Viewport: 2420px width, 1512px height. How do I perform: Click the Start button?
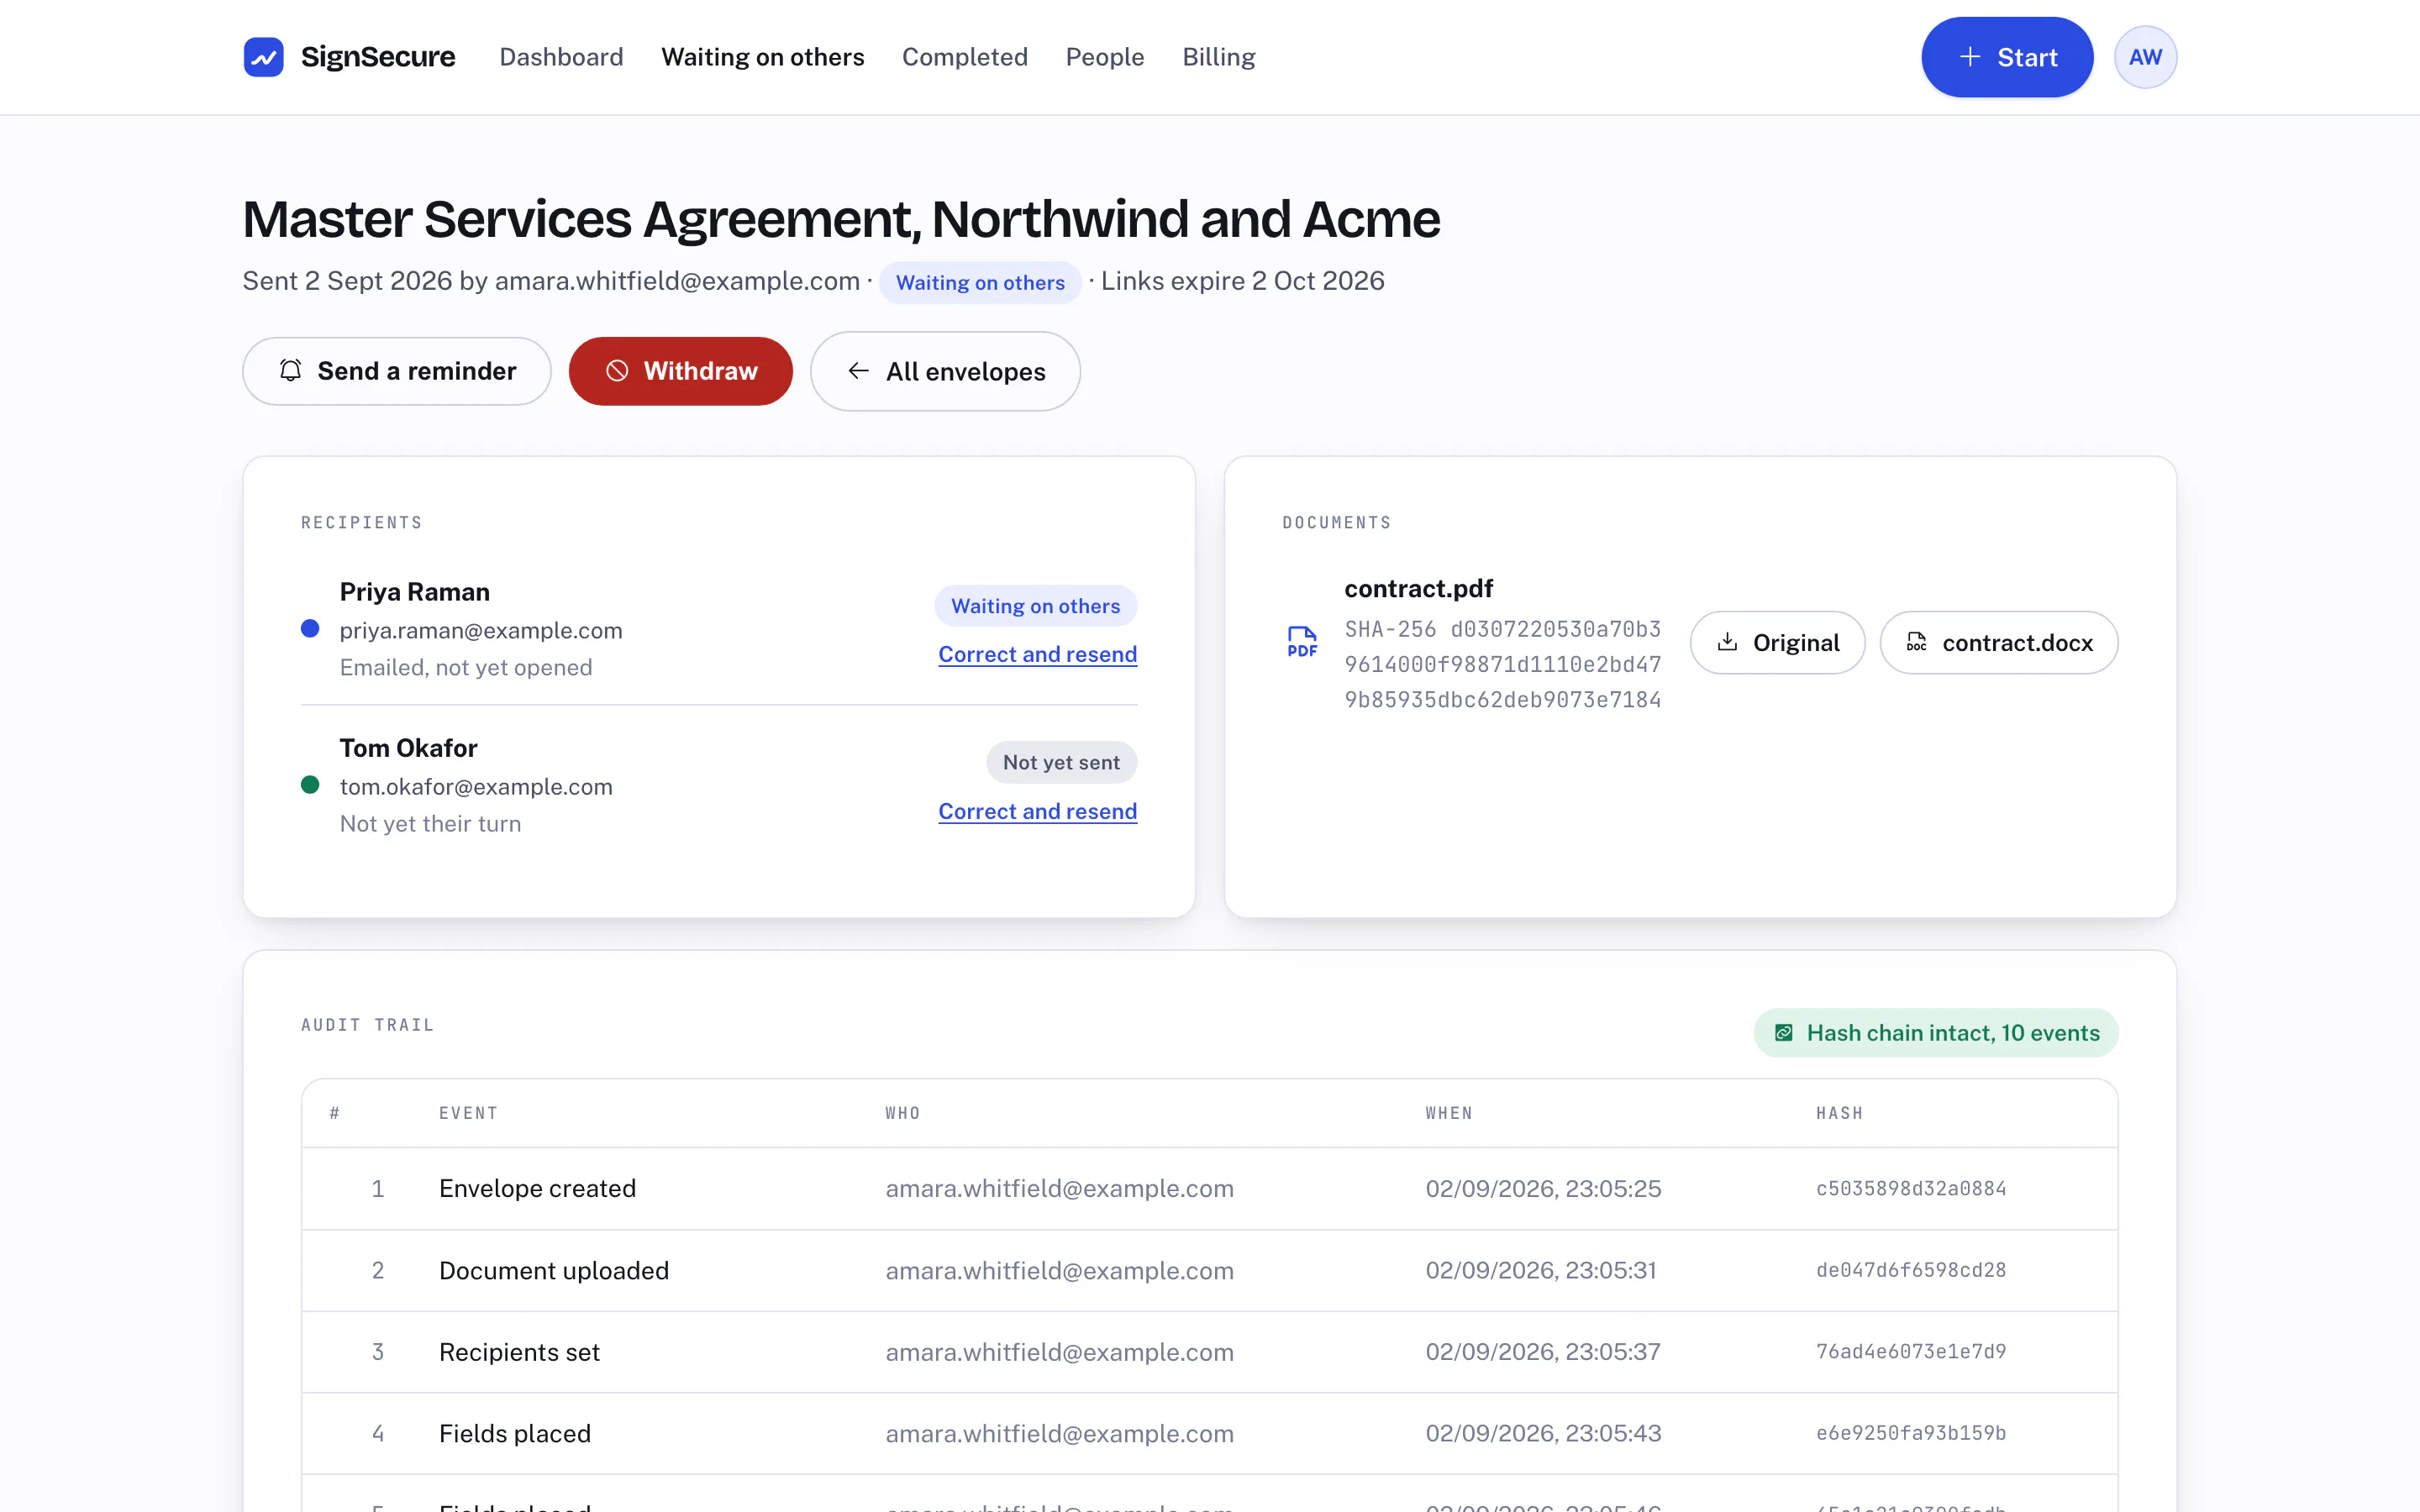pos(2007,57)
